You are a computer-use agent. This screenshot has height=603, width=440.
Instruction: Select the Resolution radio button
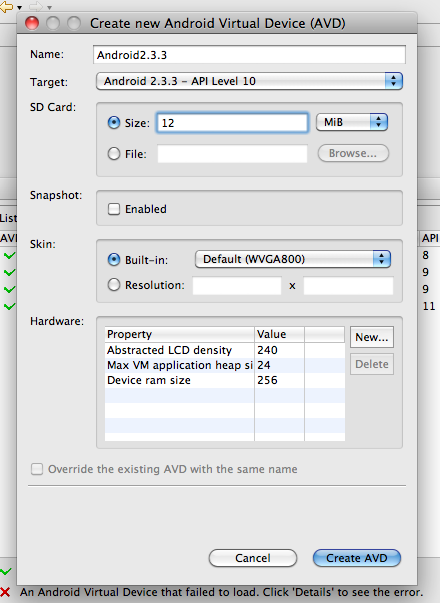(114, 285)
